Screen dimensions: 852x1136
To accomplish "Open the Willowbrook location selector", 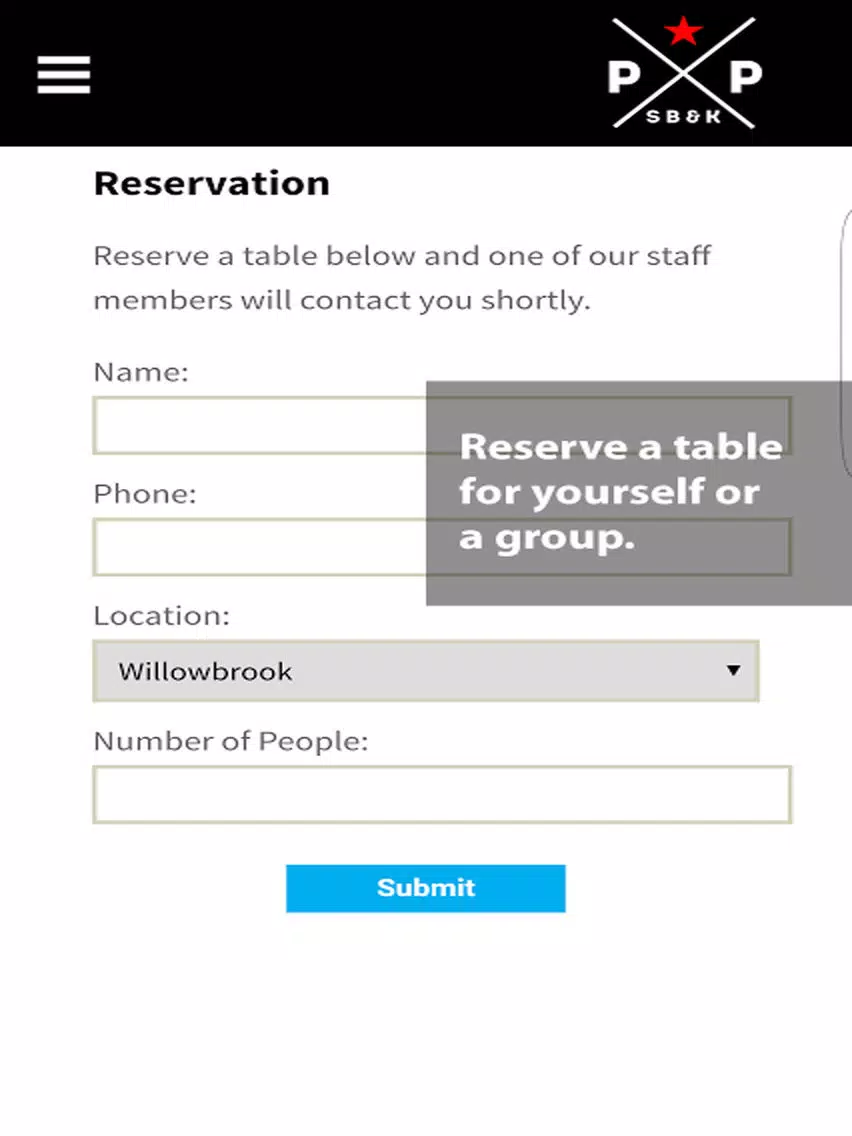I will 426,671.
